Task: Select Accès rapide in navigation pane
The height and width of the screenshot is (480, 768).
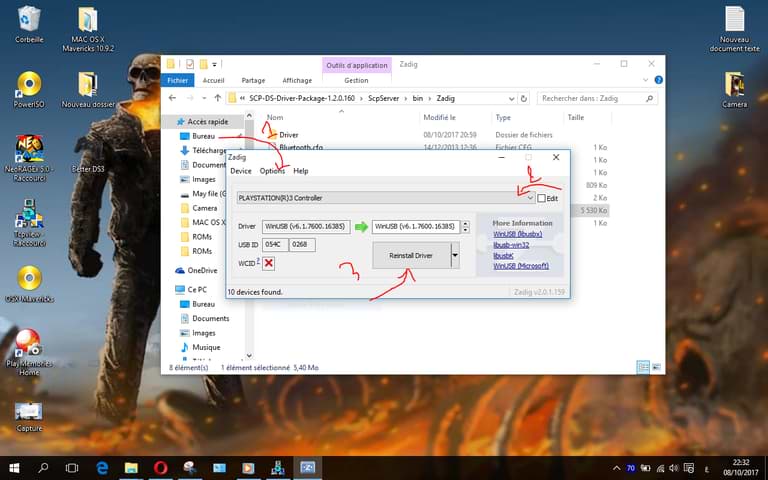Action: [202, 121]
